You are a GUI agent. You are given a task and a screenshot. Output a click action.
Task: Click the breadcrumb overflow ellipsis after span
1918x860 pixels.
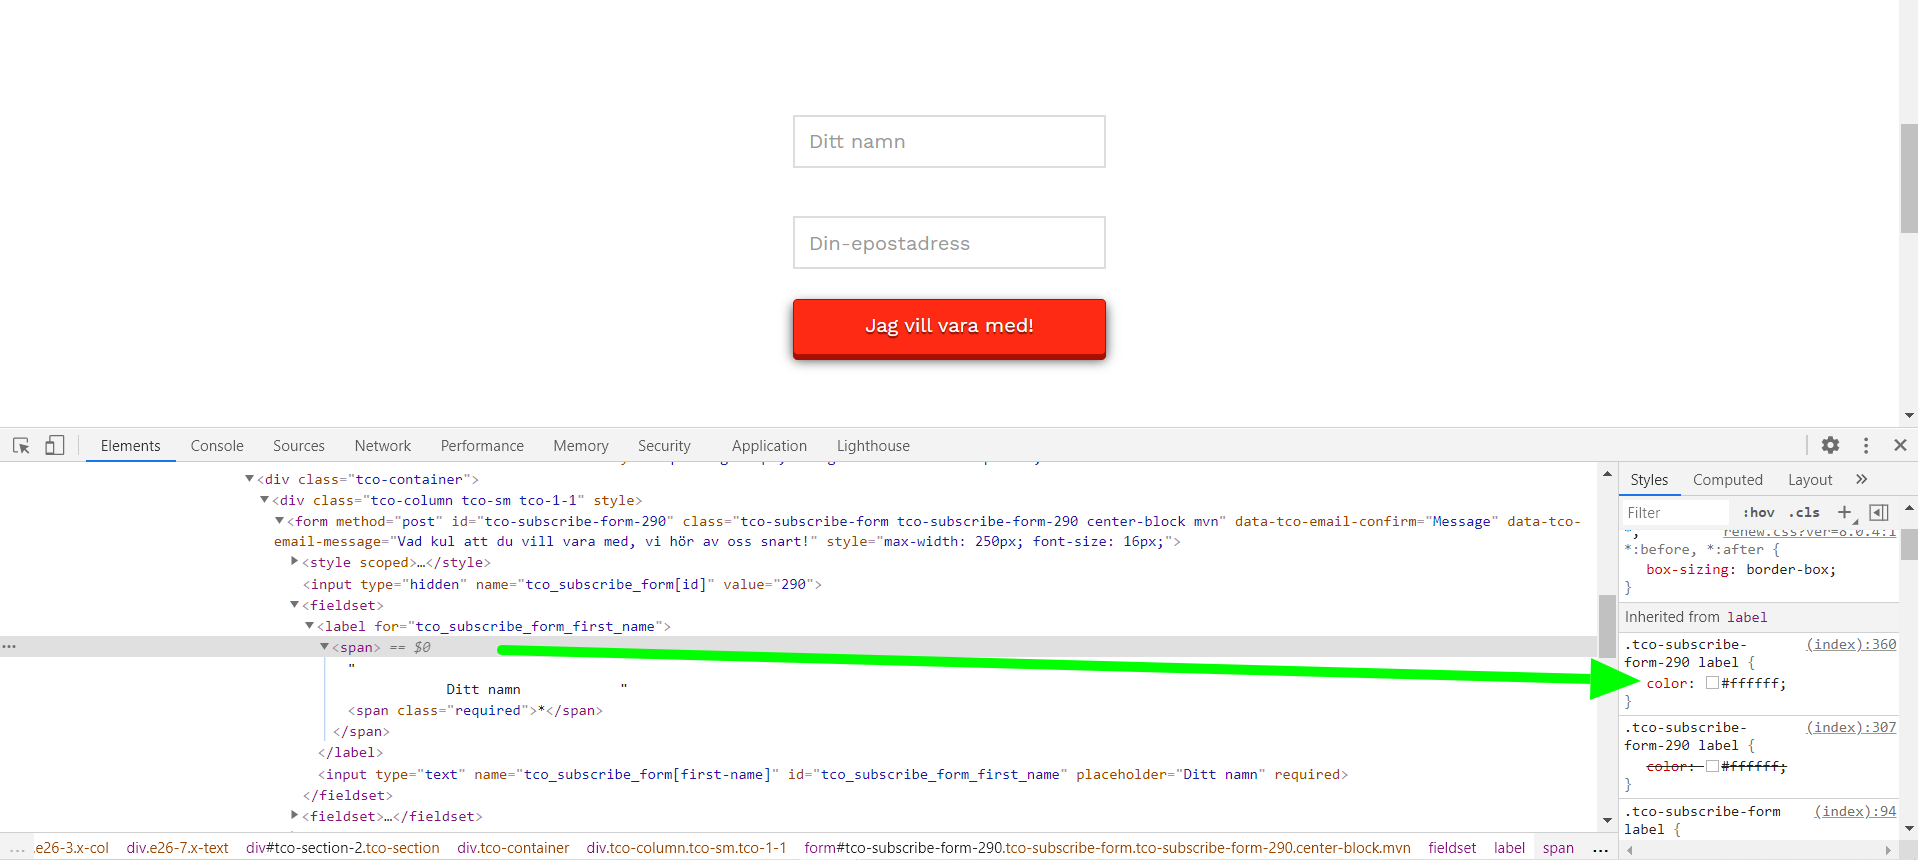tap(1600, 848)
